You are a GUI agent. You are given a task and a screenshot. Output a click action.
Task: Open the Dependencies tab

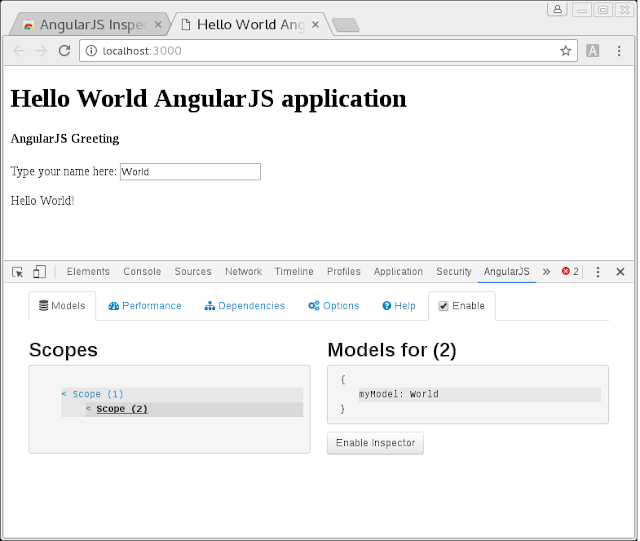pyautogui.click(x=245, y=306)
